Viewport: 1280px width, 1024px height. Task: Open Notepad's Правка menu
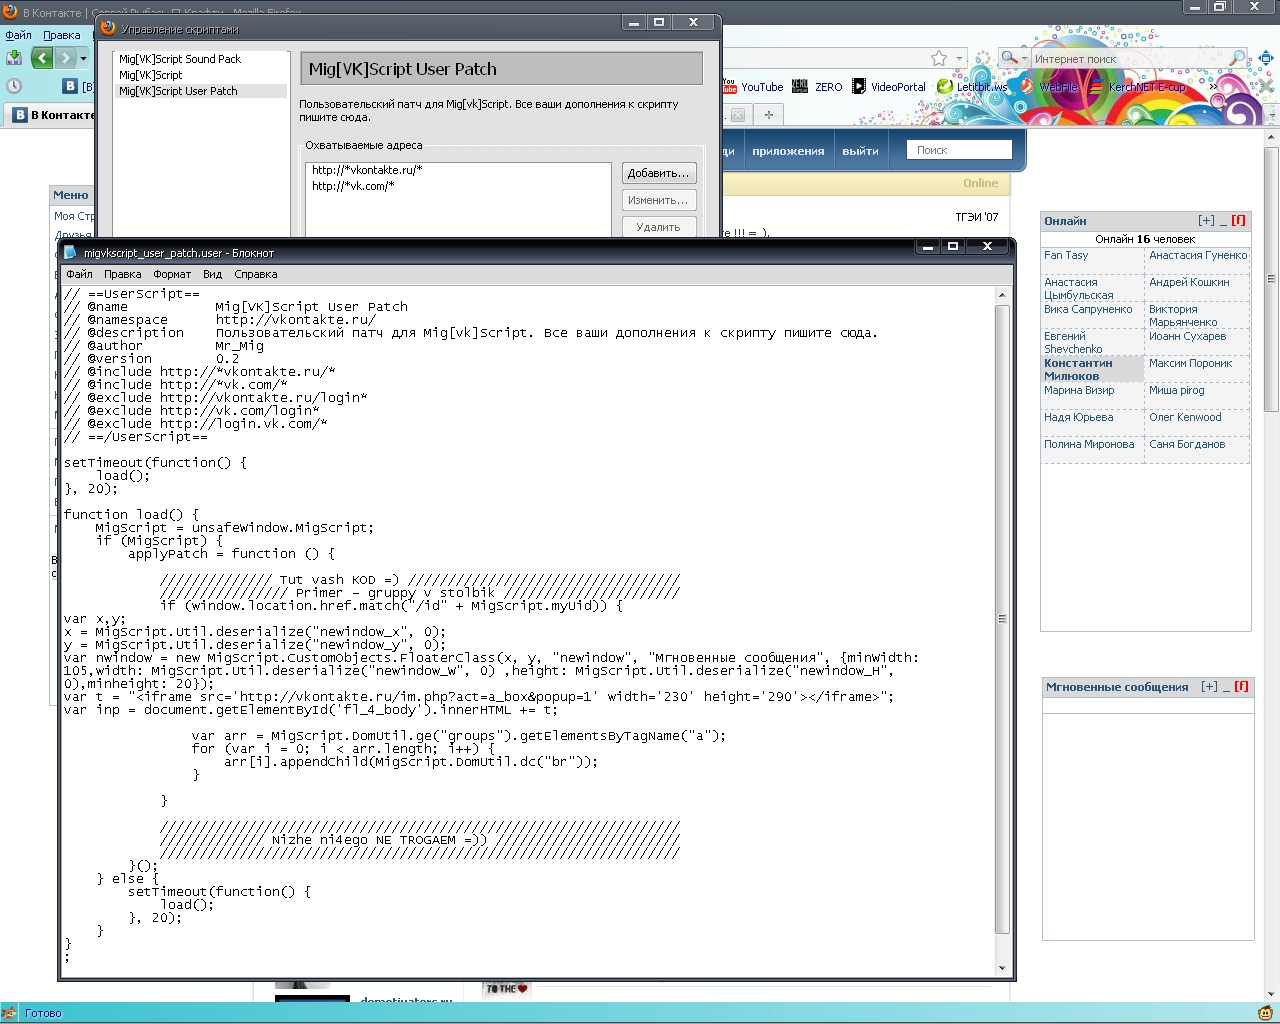click(x=123, y=274)
